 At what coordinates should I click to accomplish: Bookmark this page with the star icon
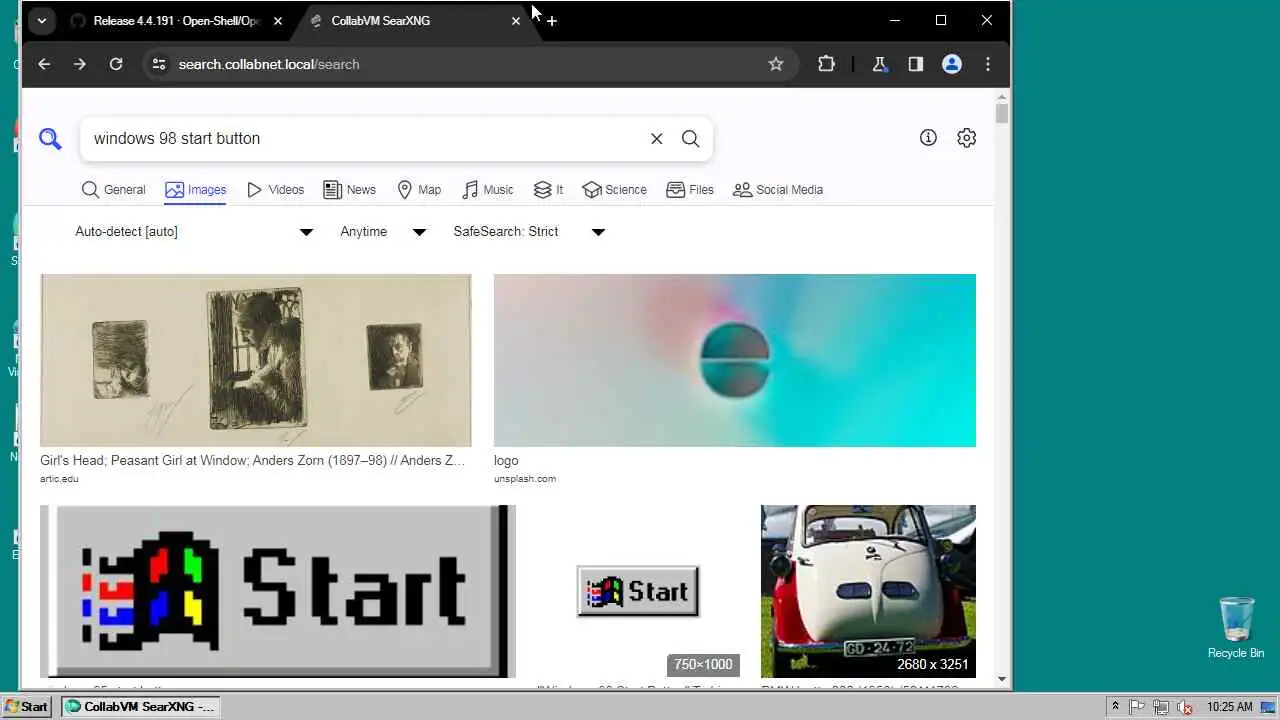coord(776,64)
